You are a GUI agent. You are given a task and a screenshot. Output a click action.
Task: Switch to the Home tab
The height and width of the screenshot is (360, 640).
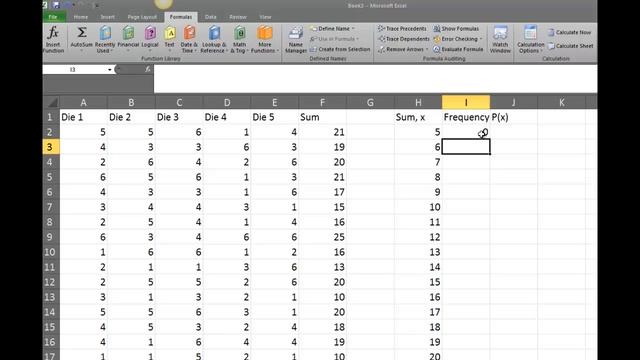(x=80, y=17)
